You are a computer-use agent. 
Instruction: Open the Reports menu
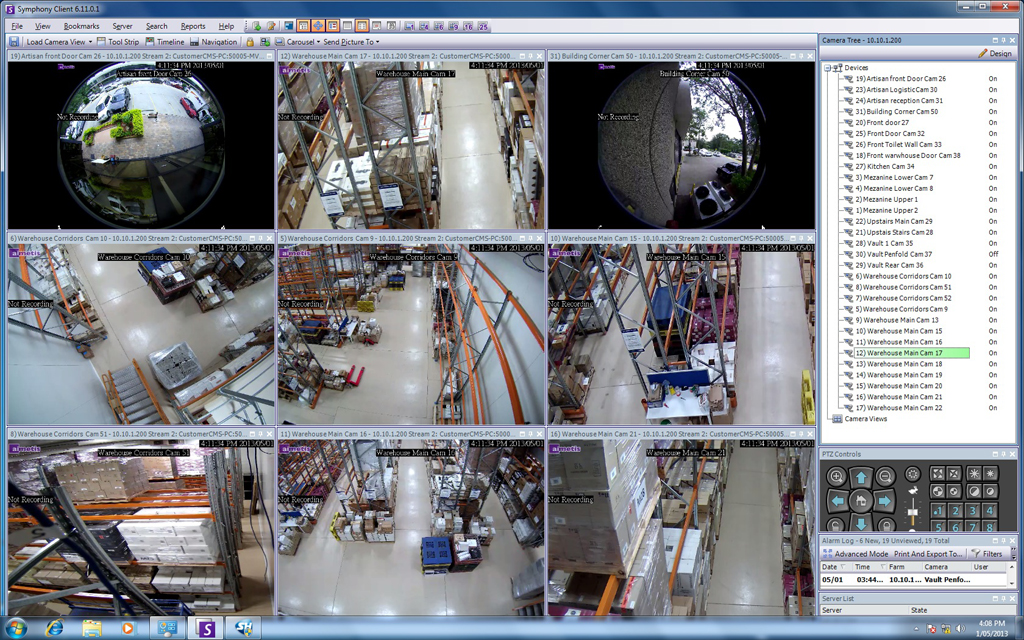193,25
